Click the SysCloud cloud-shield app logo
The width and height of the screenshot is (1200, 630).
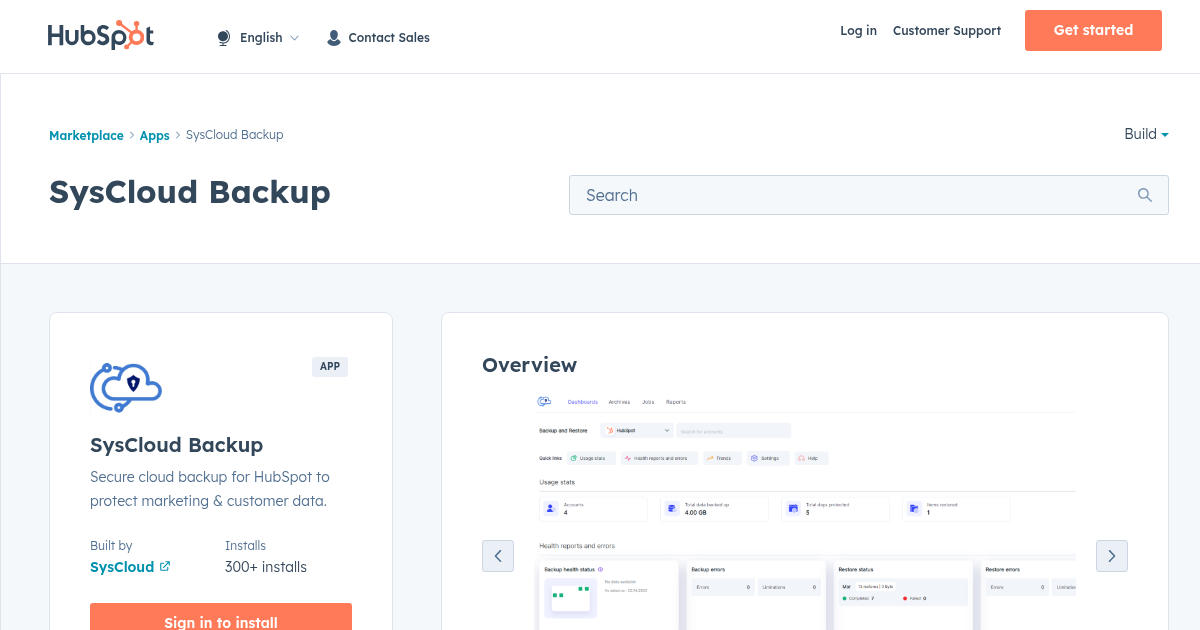tap(125, 387)
